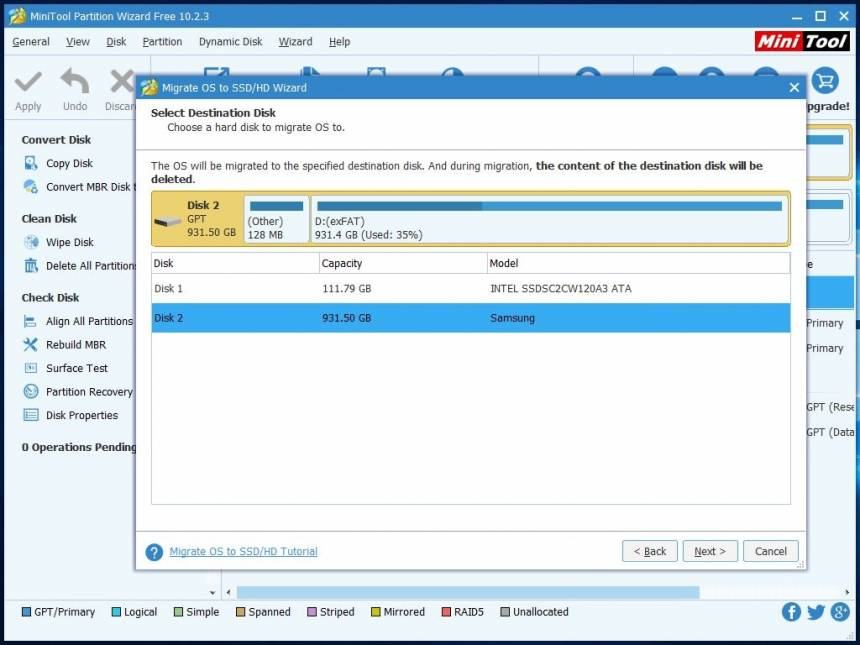The width and height of the screenshot is (860, 645).
Task: Click the Back button in wizard
Action: (x=650, y=551)
